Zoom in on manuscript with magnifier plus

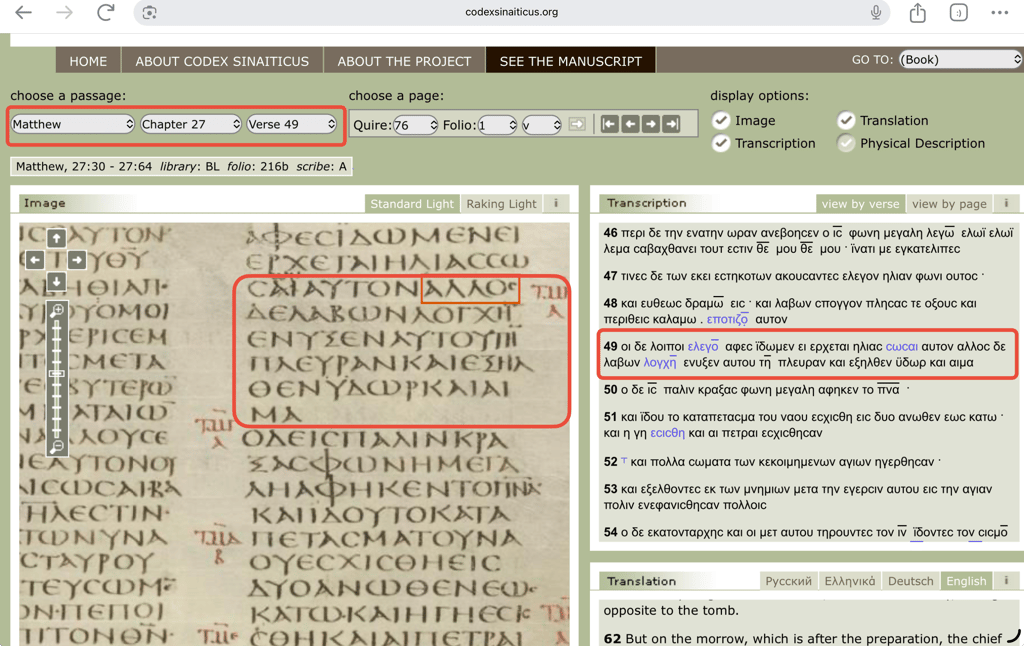pyautogui.click(x=57, y=310)
